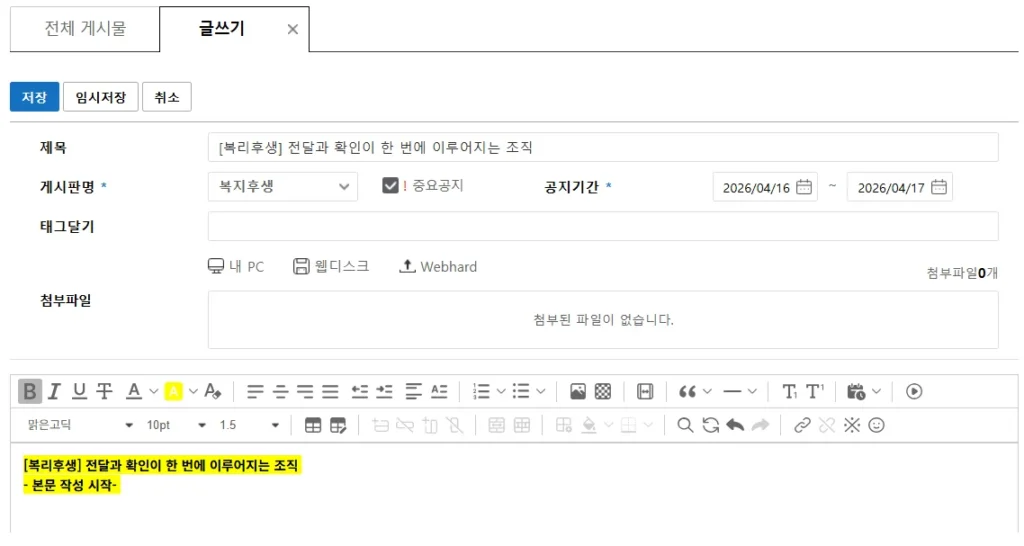
Task: Apply italic formatting to text
Action: click(55, 391)
